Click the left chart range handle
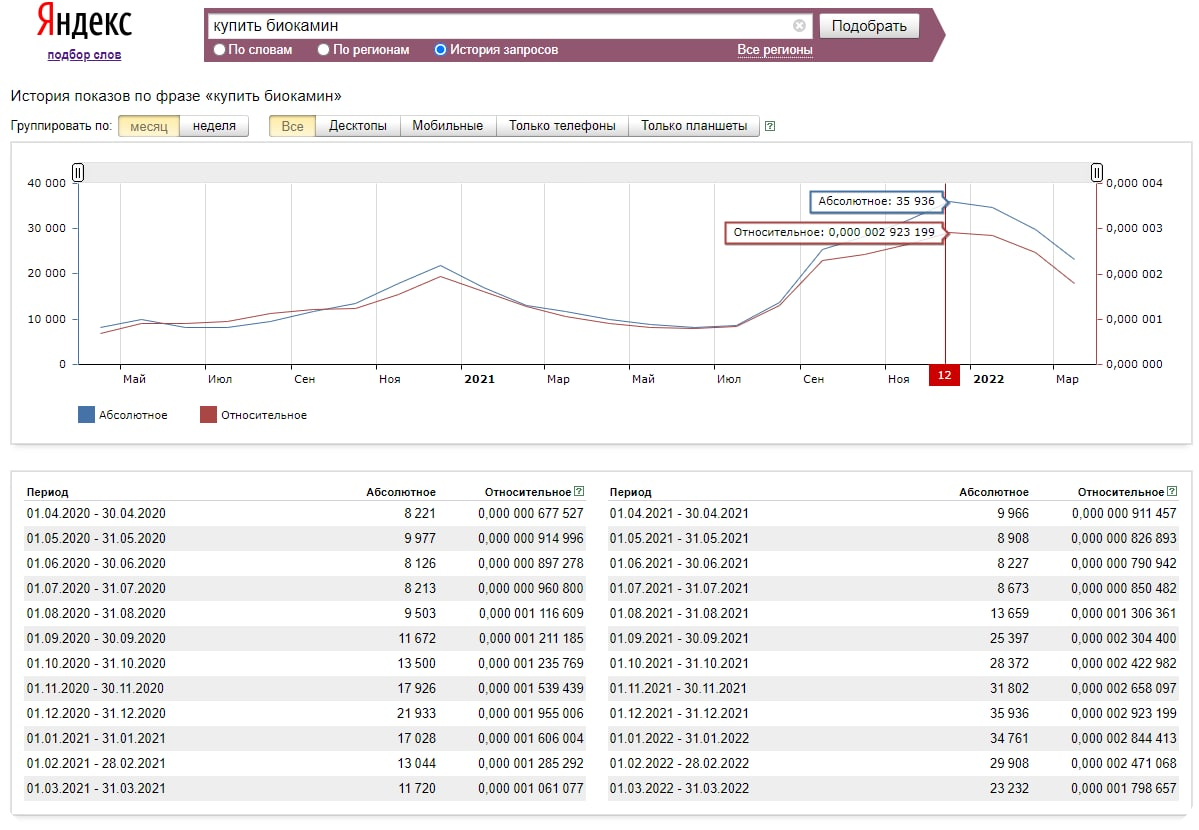 tap(78, 173)
